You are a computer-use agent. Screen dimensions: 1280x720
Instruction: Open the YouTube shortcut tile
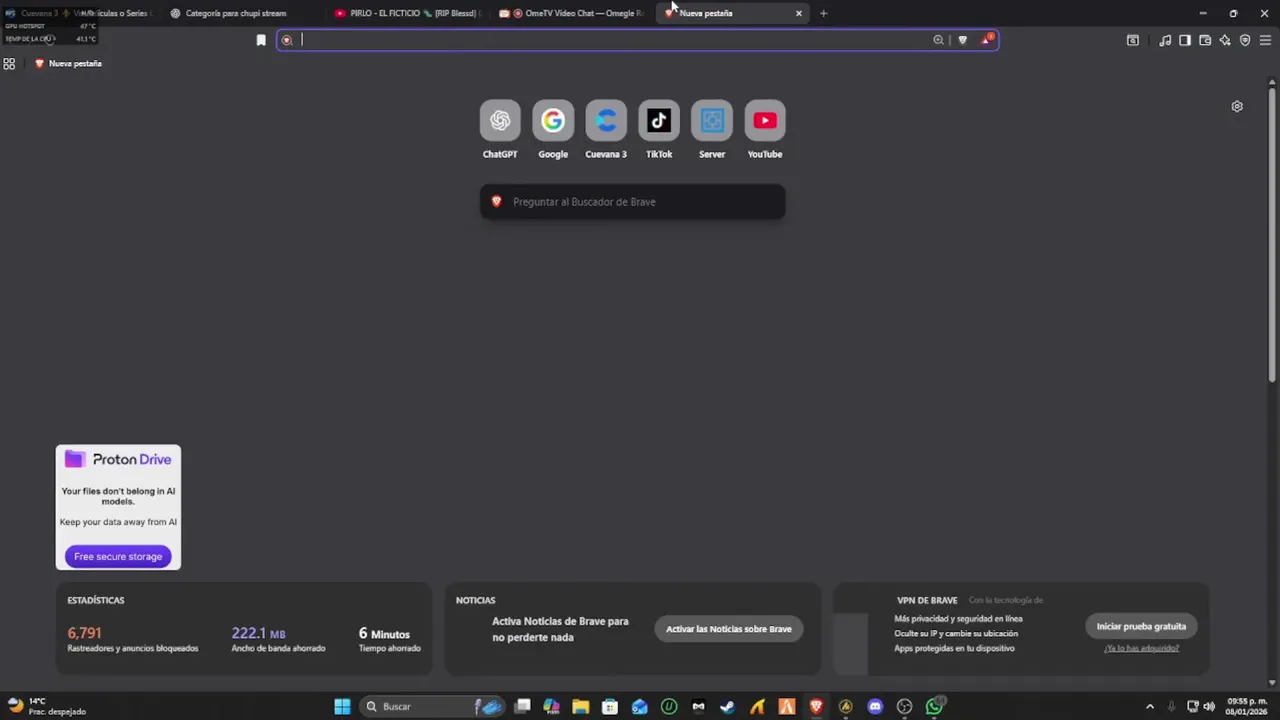pos(765,121)
